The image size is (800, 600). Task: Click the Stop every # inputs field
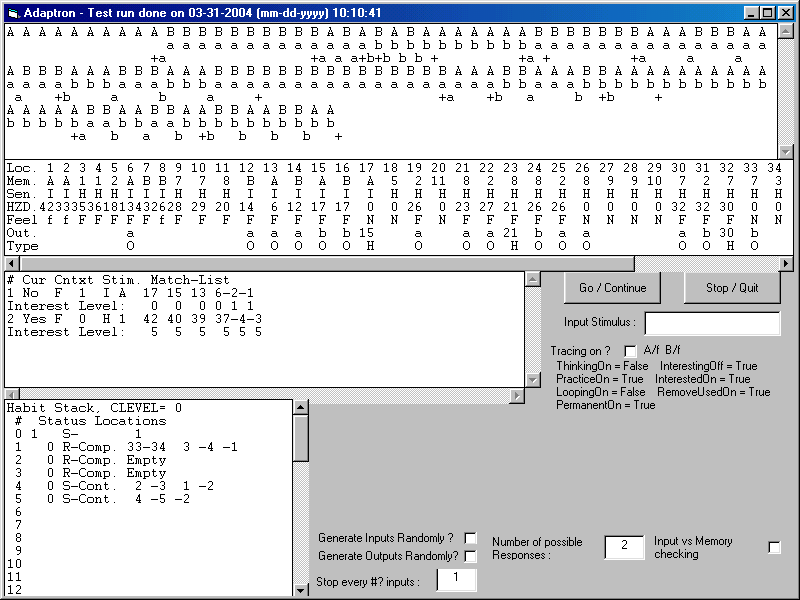[x=457, y=580]
